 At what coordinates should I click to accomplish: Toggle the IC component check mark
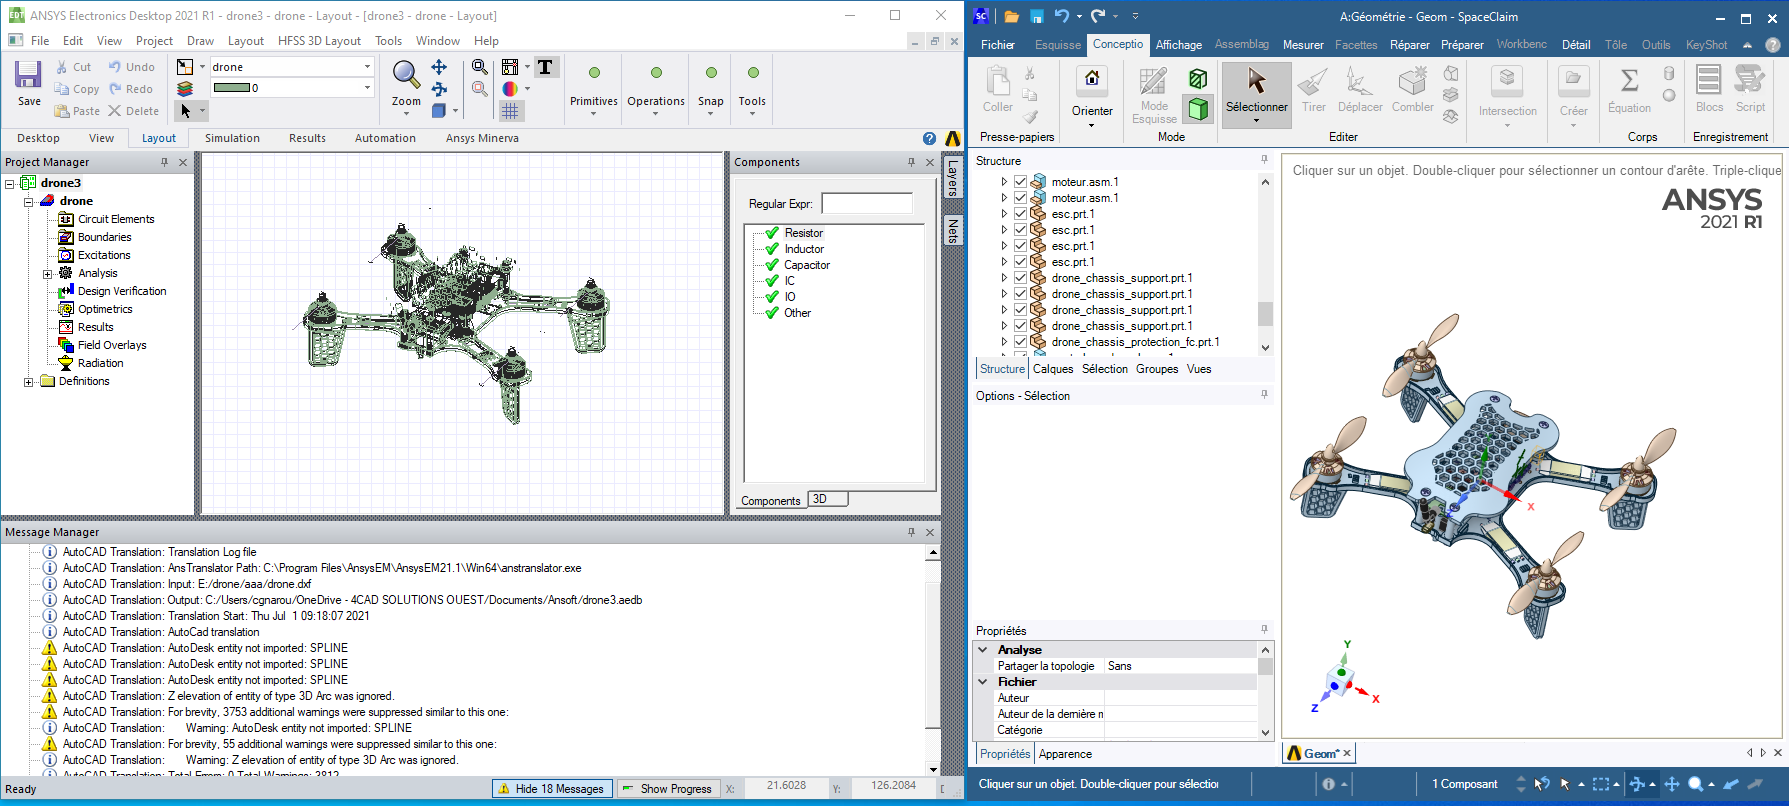[771, 281]
